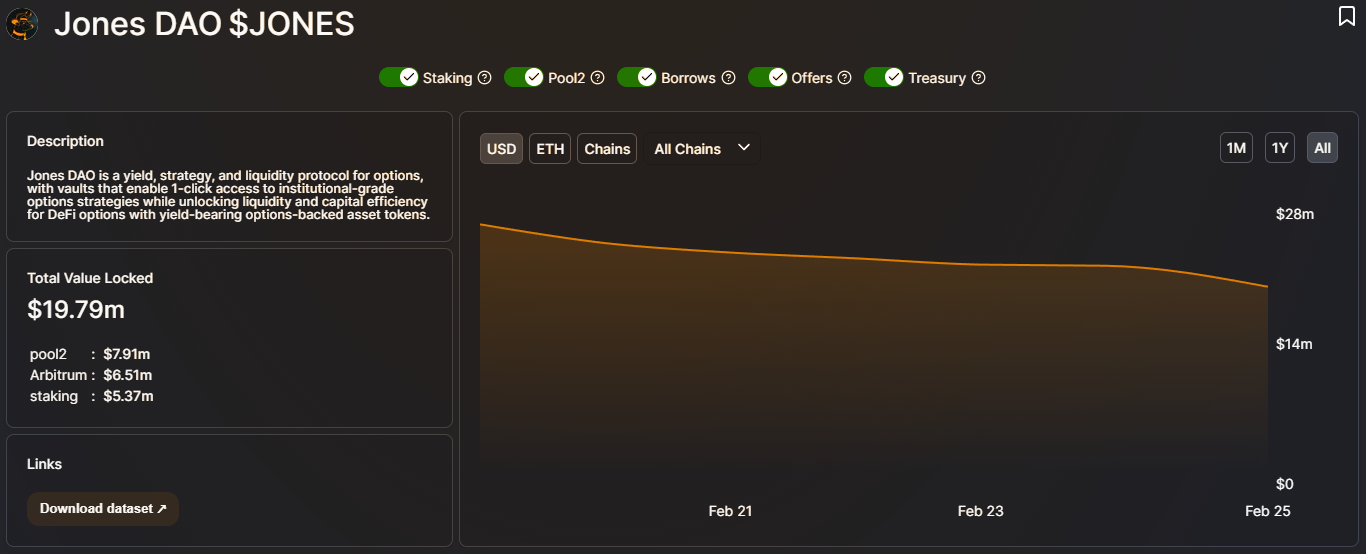The height and width of the screenshot is (554, 1366).
Task: Click the Total Value Locked label
Action: tap(90, 278)
